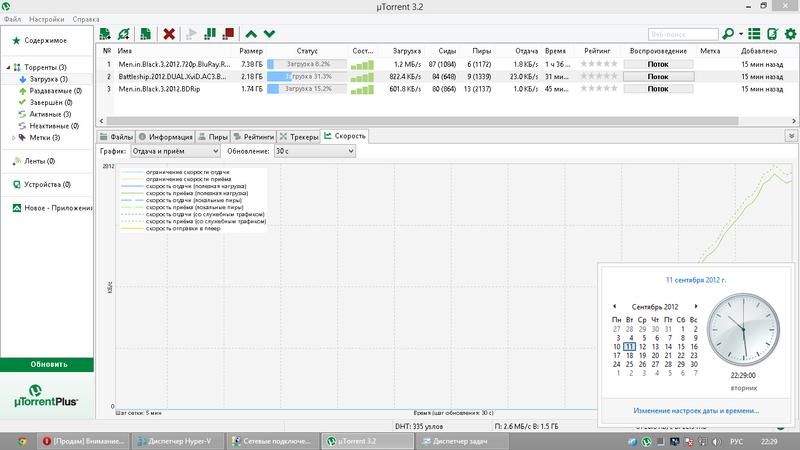Click the web search magnifier icon

(x=728, y=34)
